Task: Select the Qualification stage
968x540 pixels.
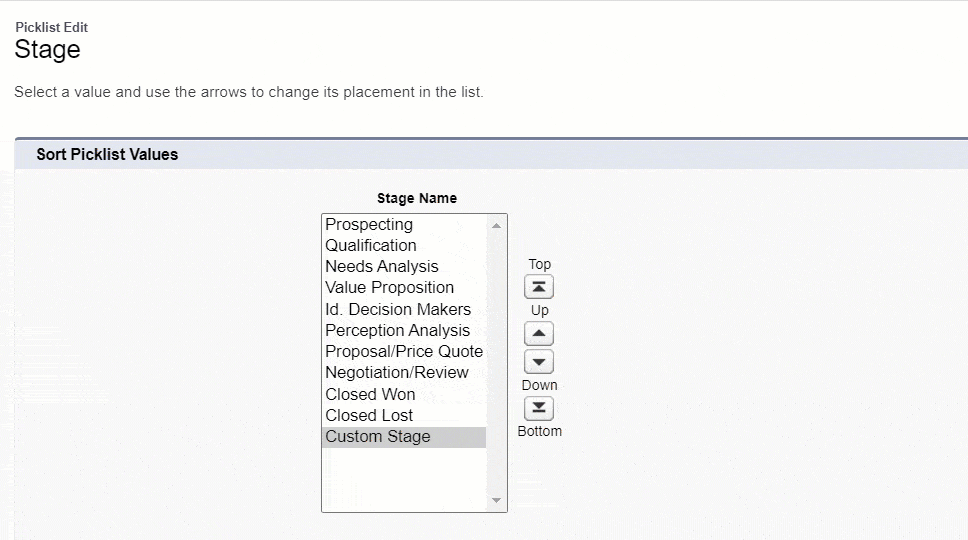Action: point(371,246)
